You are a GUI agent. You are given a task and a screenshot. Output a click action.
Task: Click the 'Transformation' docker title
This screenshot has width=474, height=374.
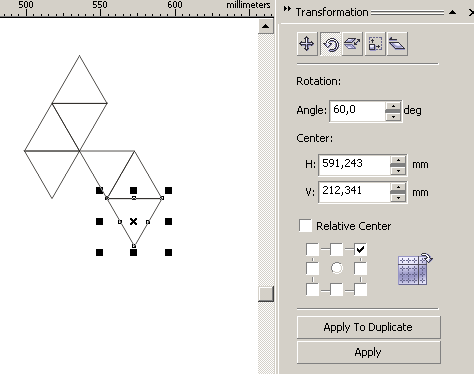pyautogui.click(x=332, y=12)
